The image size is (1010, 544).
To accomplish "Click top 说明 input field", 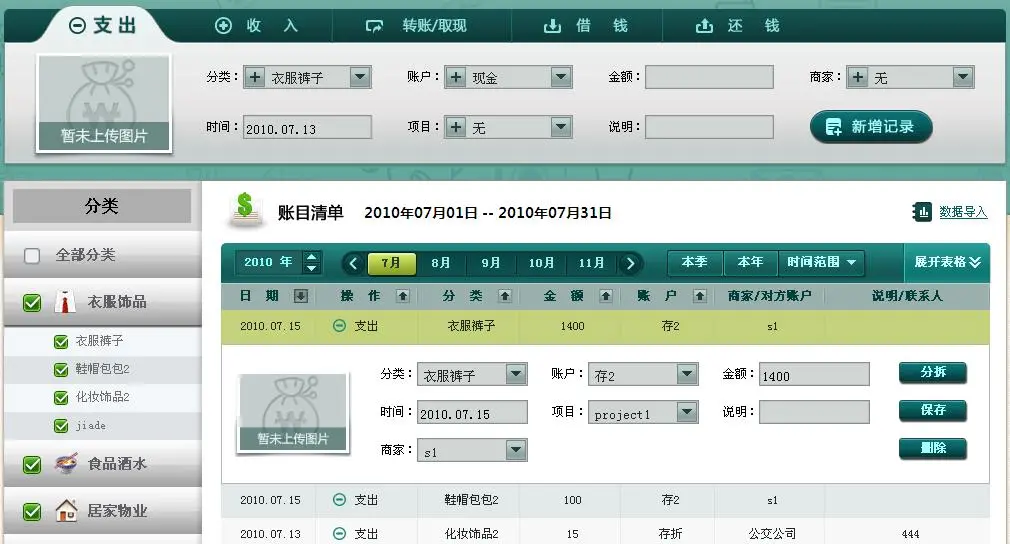I will tap(709, 127).
